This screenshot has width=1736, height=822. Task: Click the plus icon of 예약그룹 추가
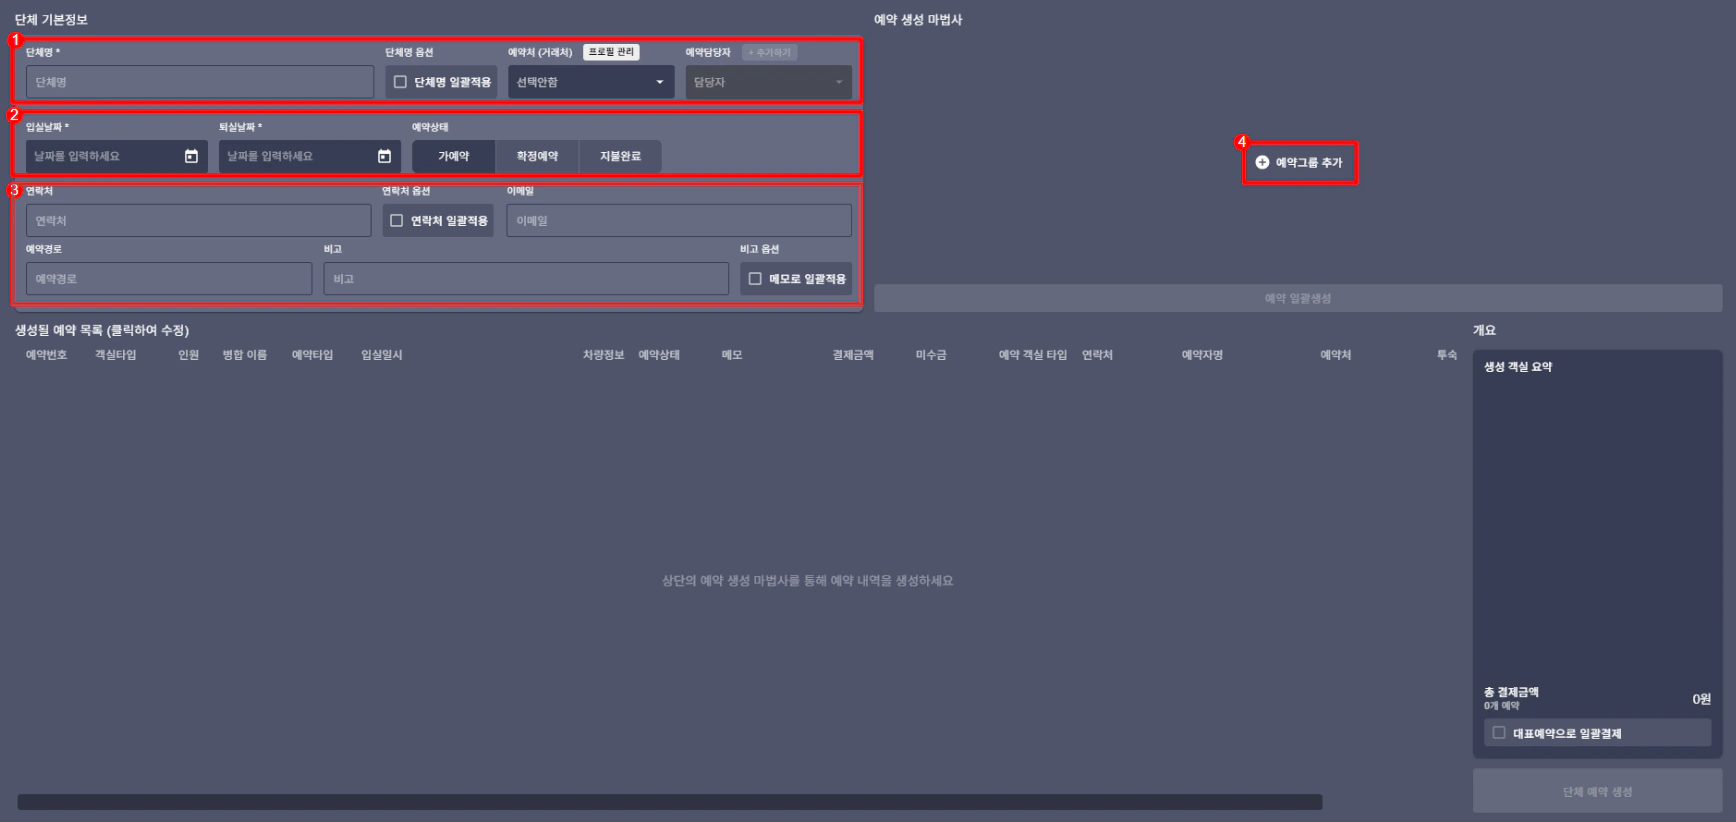pos(1262,162)
